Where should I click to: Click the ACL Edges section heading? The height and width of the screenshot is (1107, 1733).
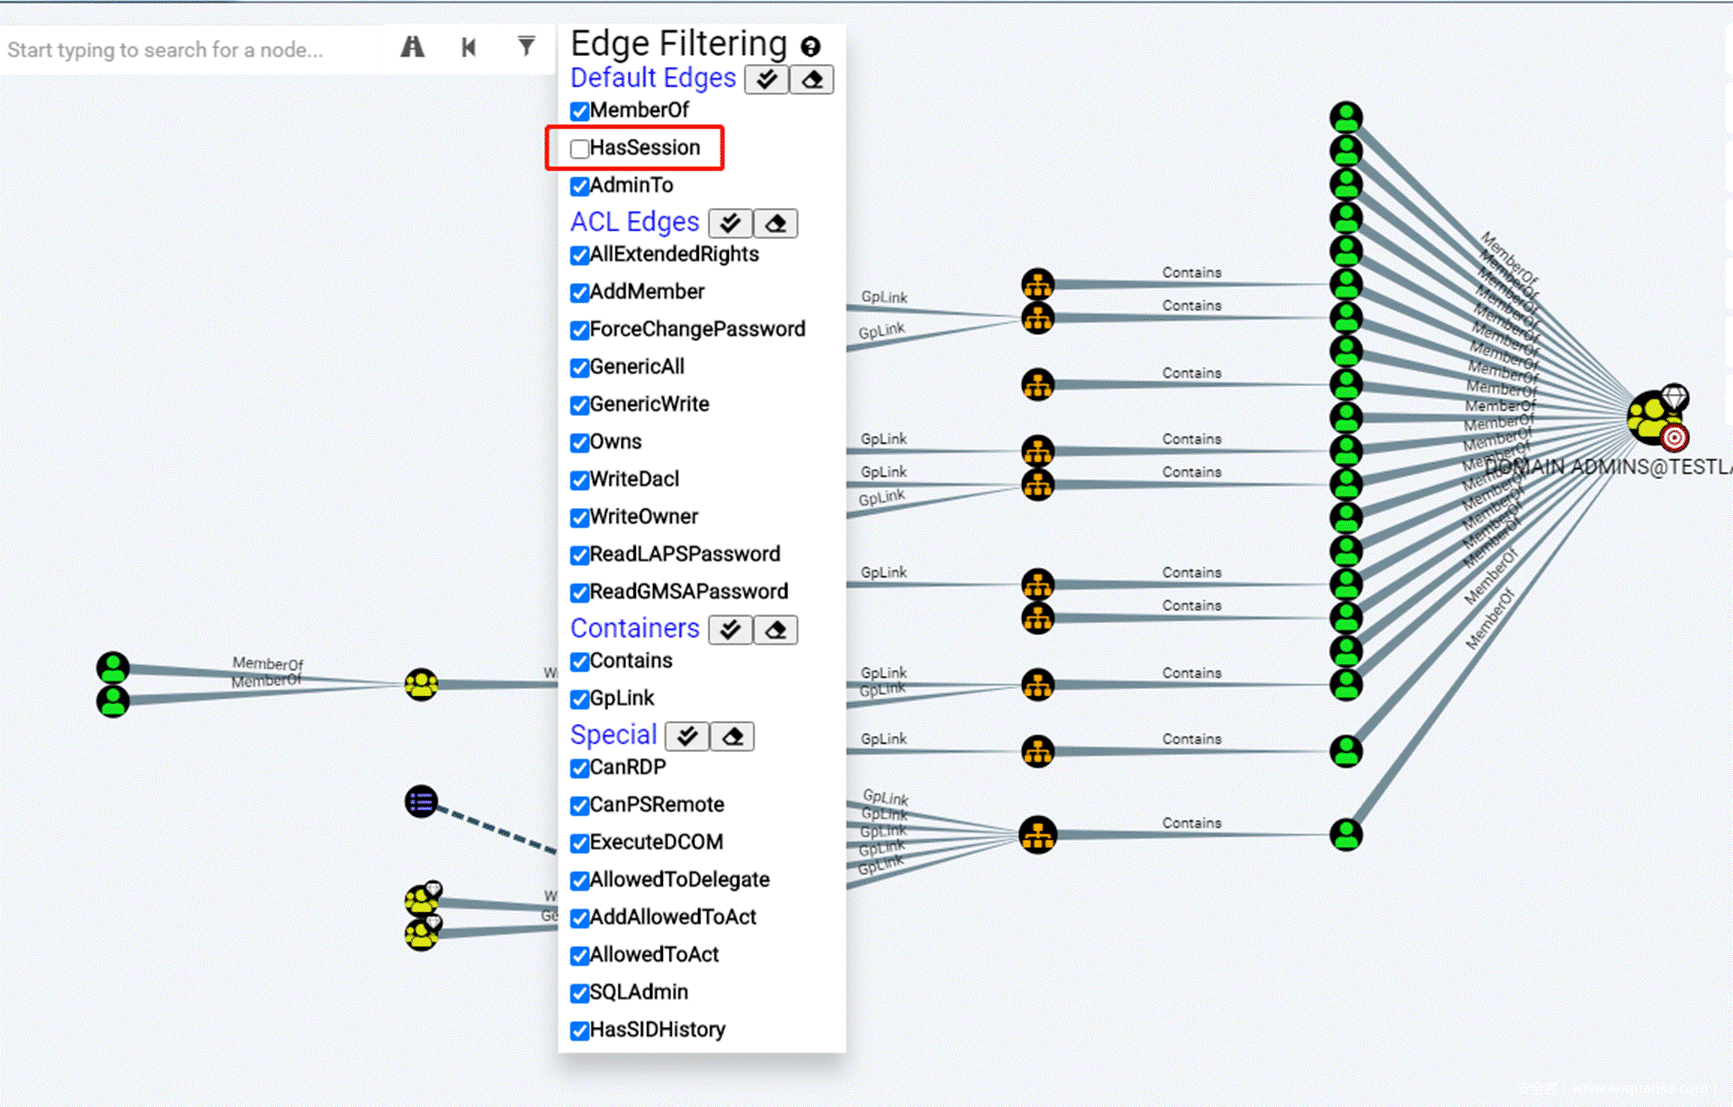coord(634,222)
